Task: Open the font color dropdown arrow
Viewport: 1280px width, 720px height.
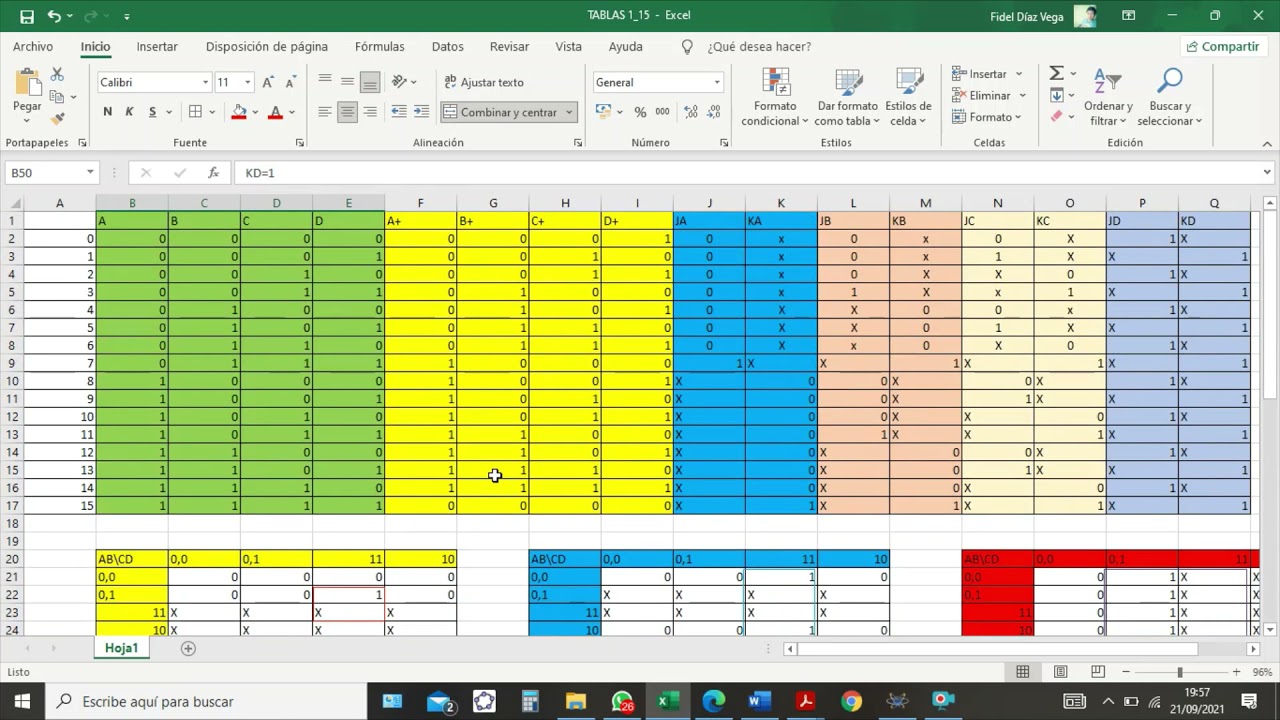Action: [291, 112]
